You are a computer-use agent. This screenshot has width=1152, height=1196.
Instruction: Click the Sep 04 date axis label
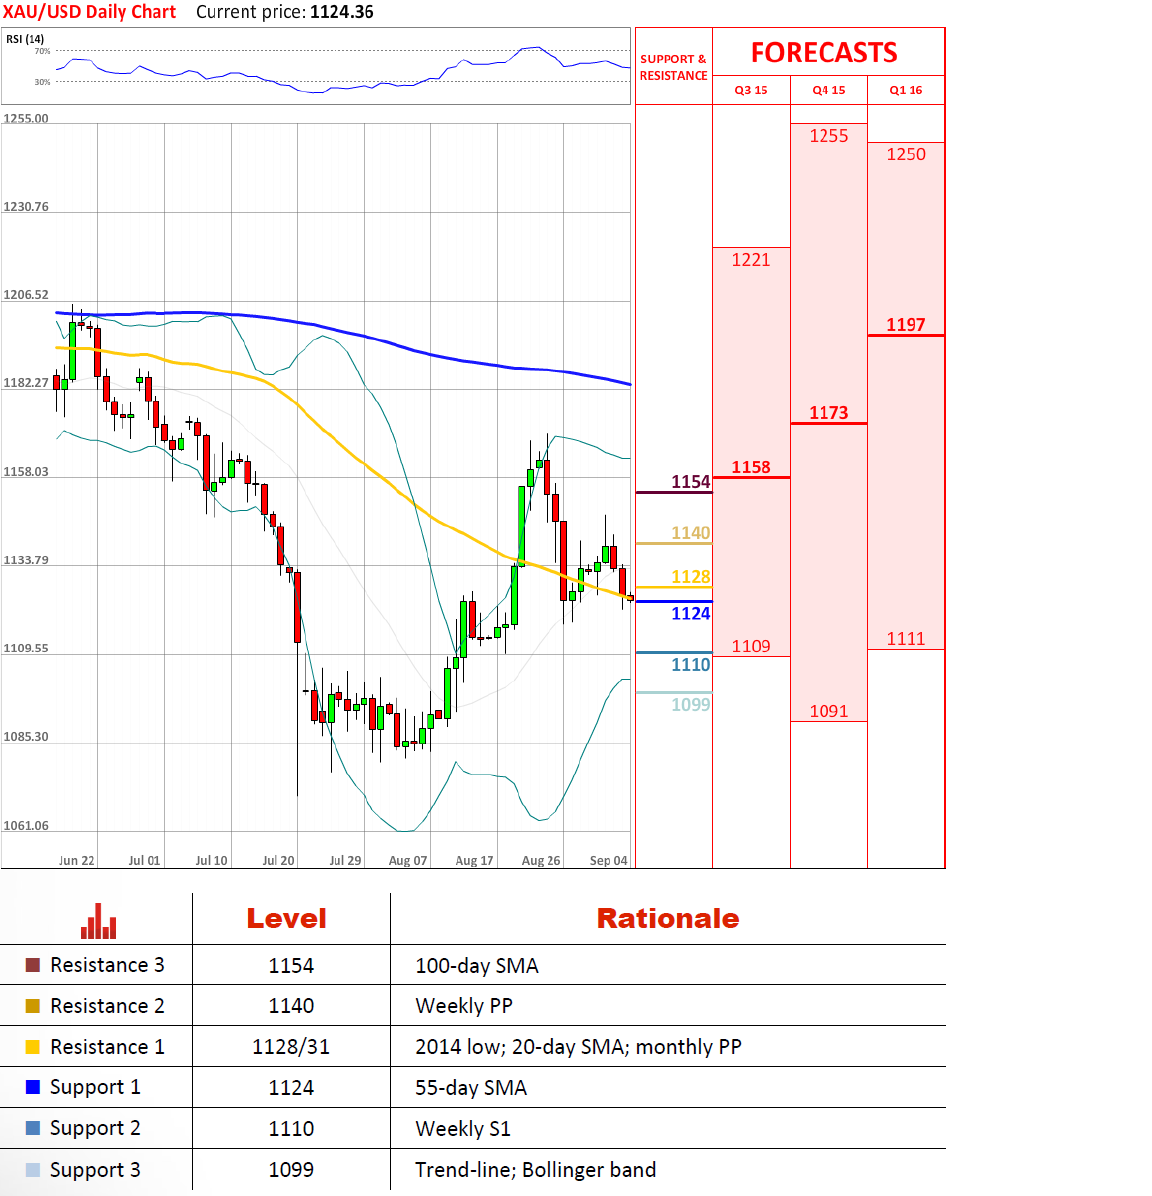click(608, 860)
